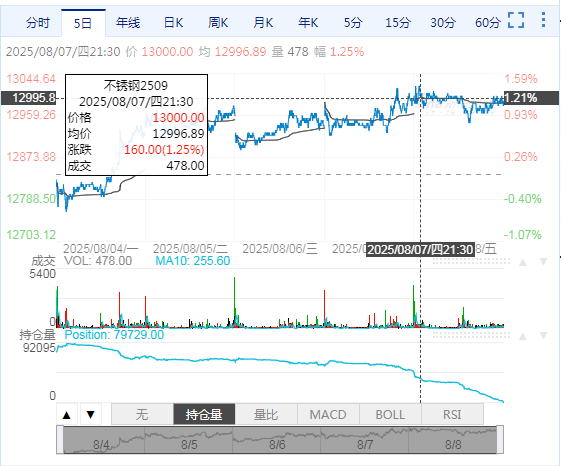
Task: Click the highlighted 2025/08/07/四21:30 crosshair time label
Action: point(420,249)
